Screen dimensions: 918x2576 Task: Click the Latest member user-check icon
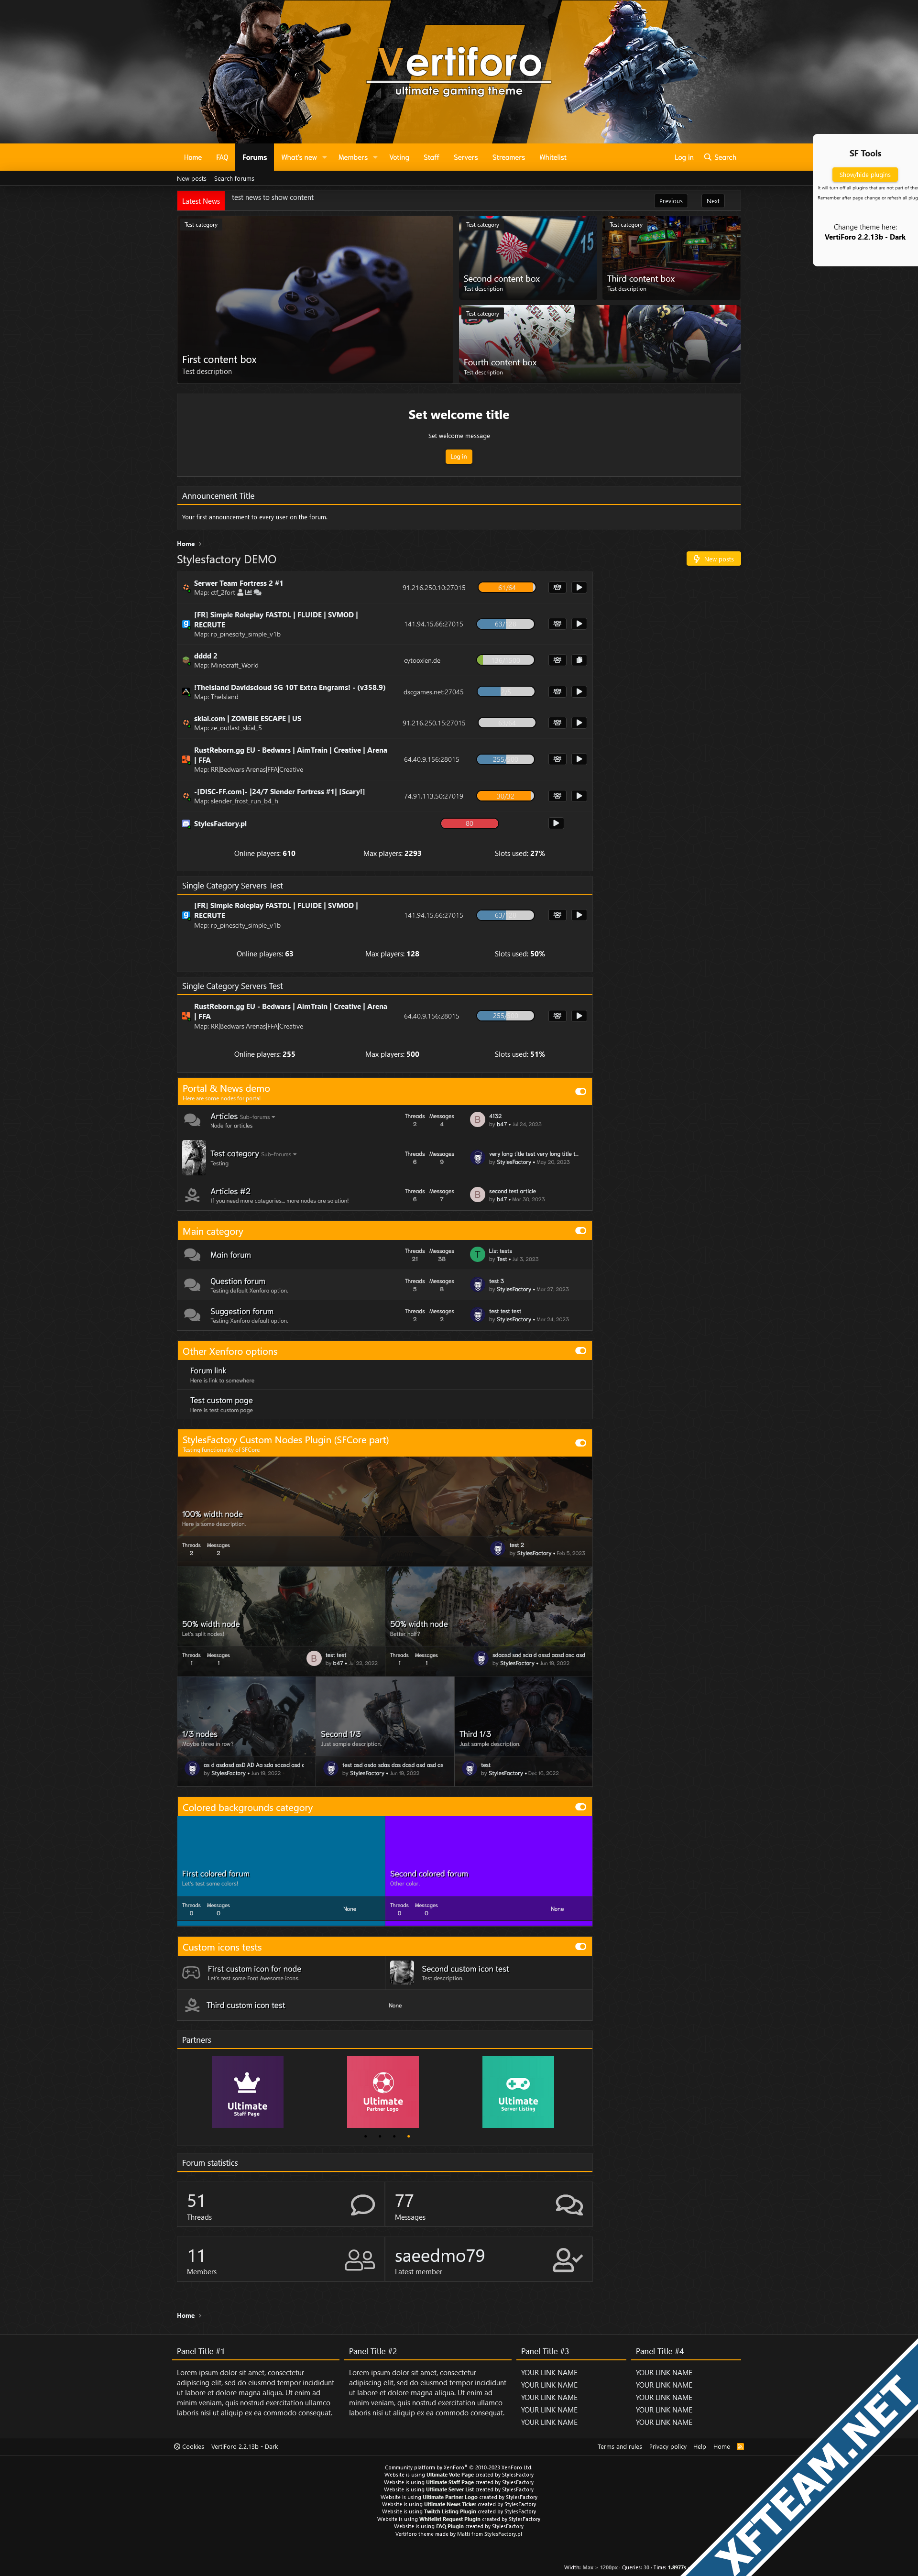pyautogui.click(x=568, y=2259)
